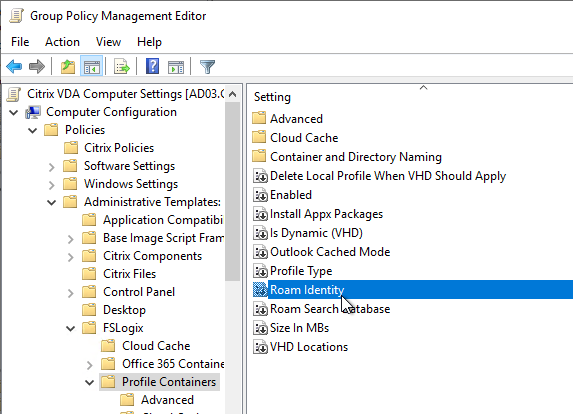Click the Delete Local Profile setting icon
The image size is (573, 414).
[x=260, y=176]
